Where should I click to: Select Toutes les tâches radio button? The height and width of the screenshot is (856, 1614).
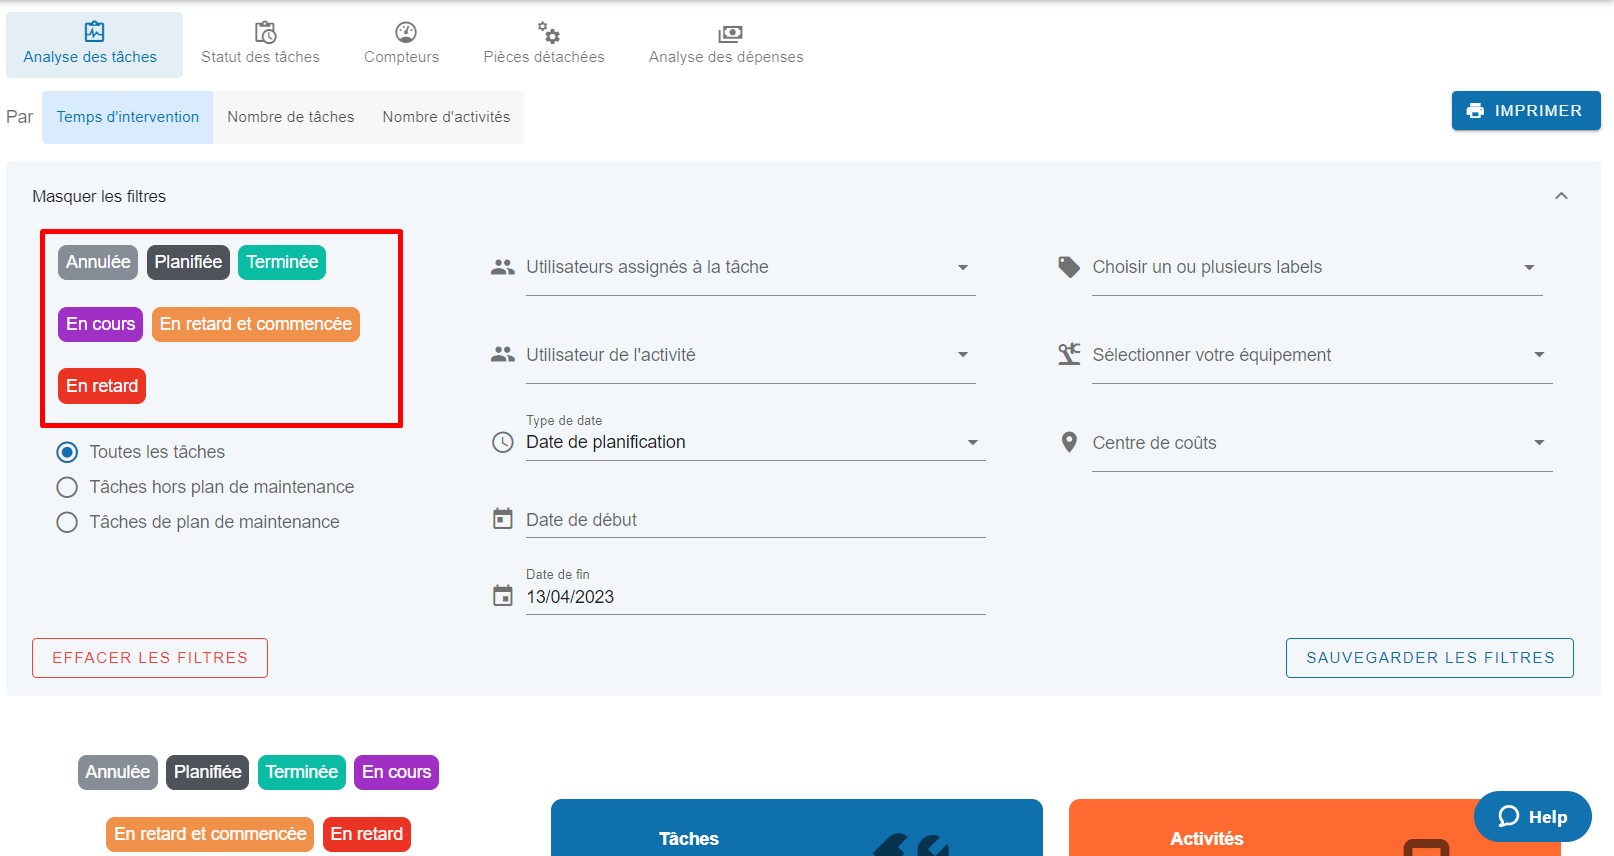point(67,452)
